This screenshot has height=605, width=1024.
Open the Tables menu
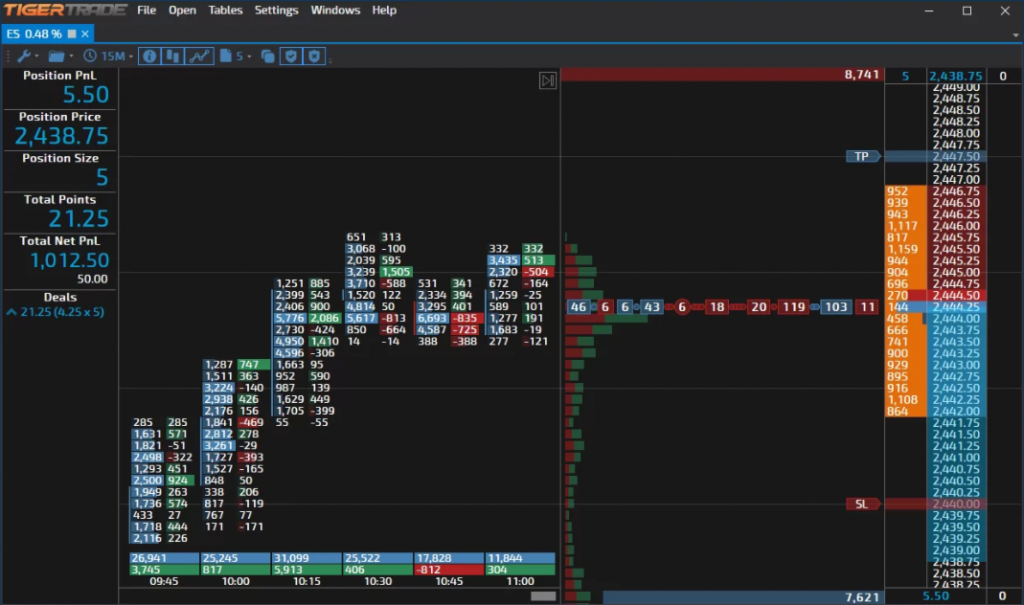pyautogui.click(x=225, y=10)
